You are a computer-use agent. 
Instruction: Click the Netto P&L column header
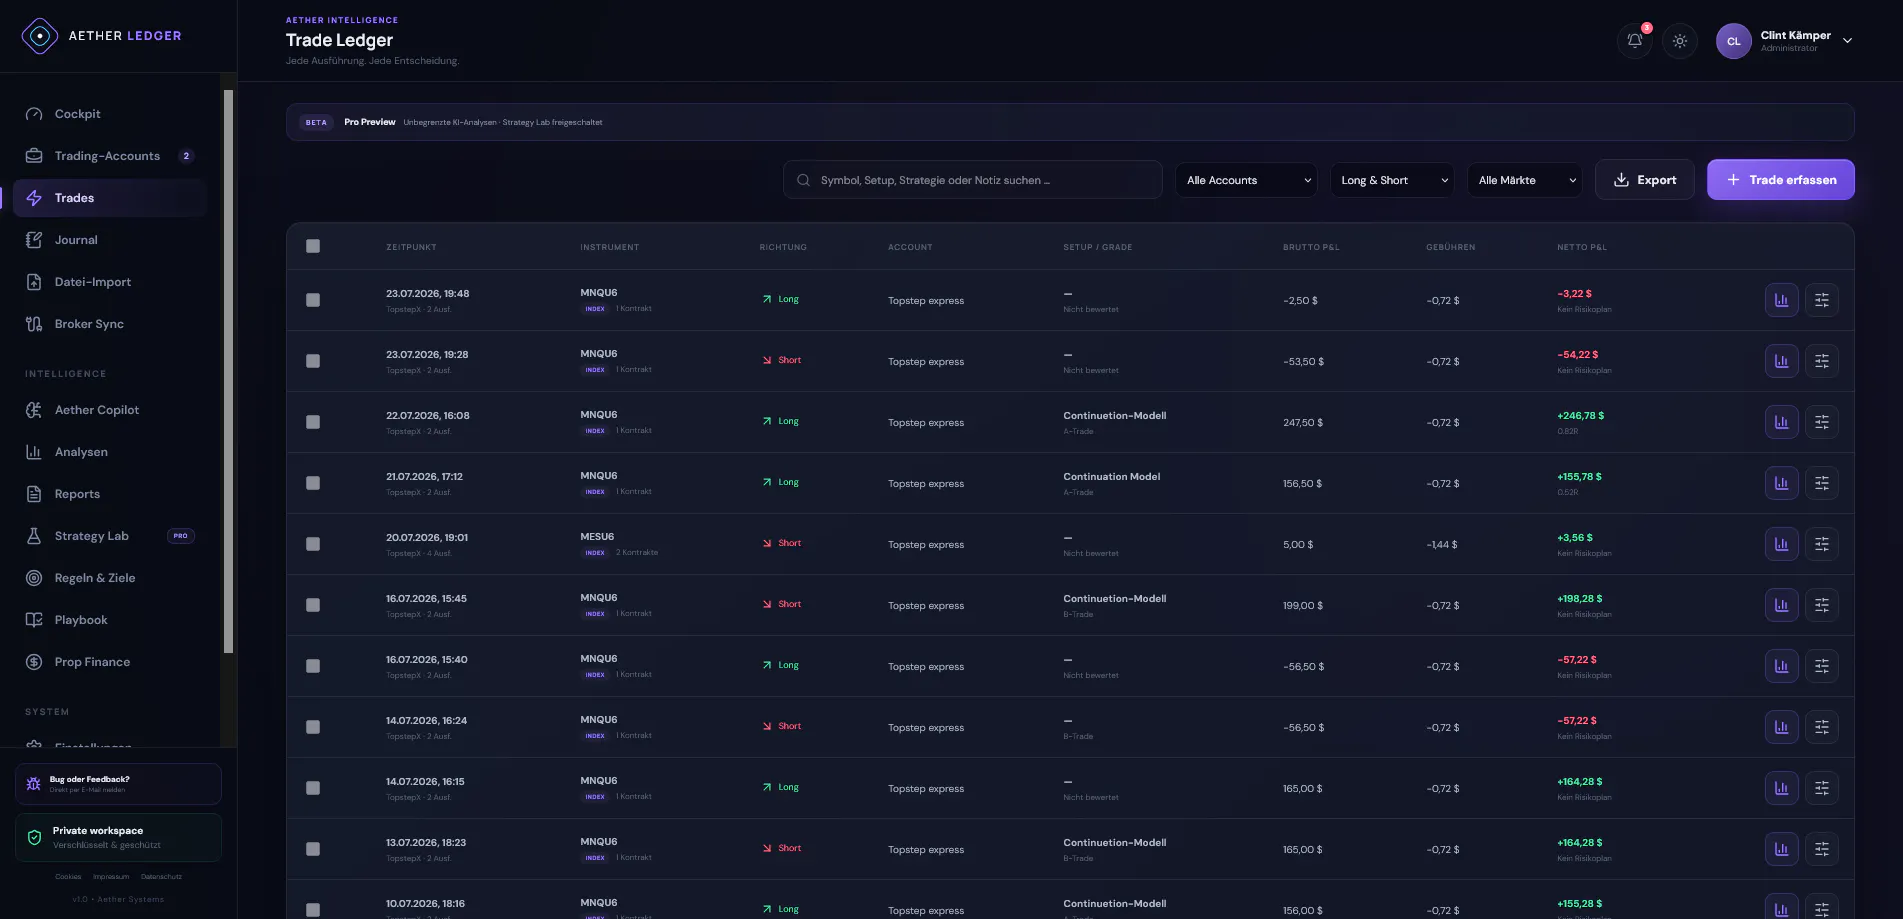coord(1582,247)
